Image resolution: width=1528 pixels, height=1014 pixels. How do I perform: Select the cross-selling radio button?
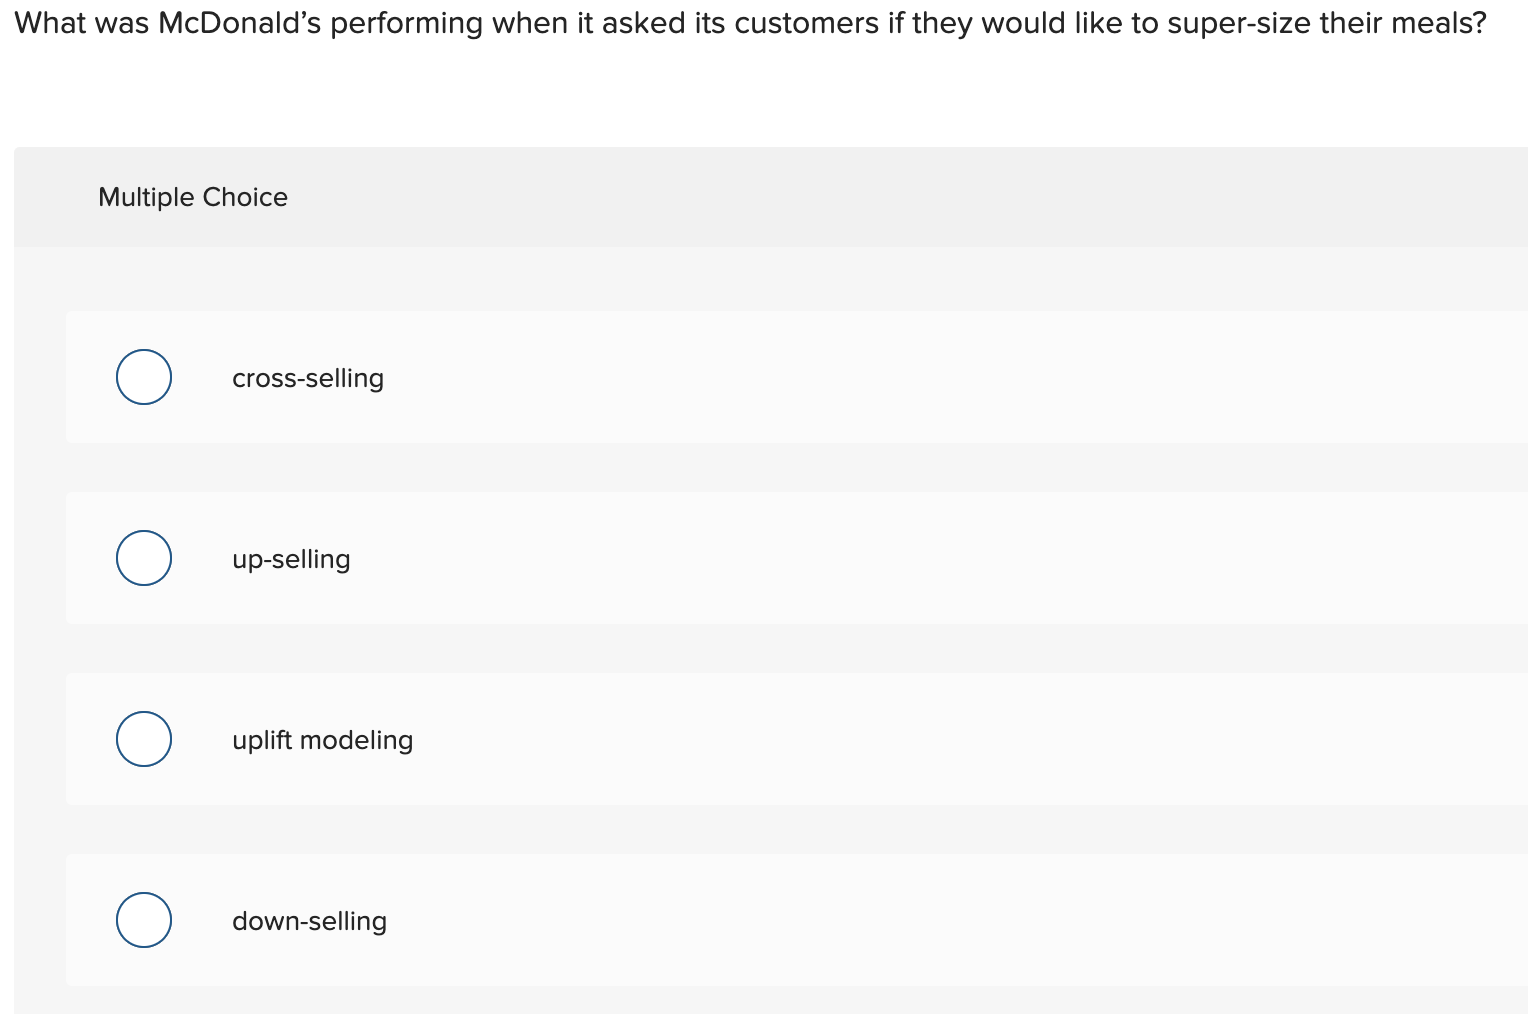(144, 377)
